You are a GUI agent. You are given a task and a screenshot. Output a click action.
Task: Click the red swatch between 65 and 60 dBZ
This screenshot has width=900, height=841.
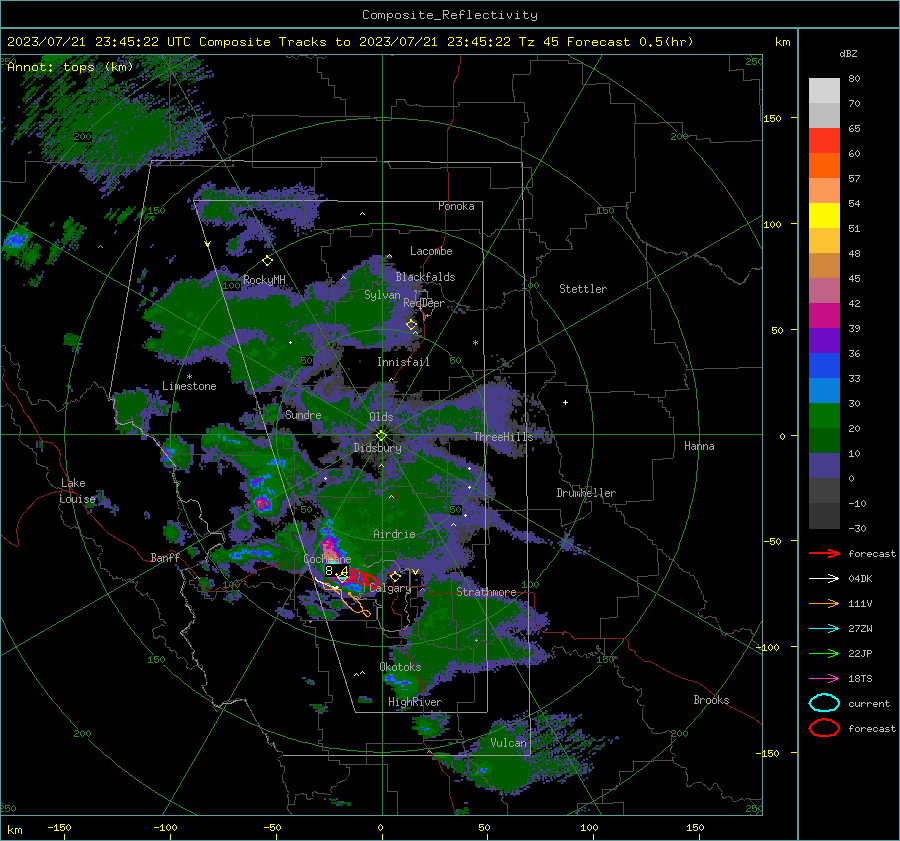(x=824, y=141)
